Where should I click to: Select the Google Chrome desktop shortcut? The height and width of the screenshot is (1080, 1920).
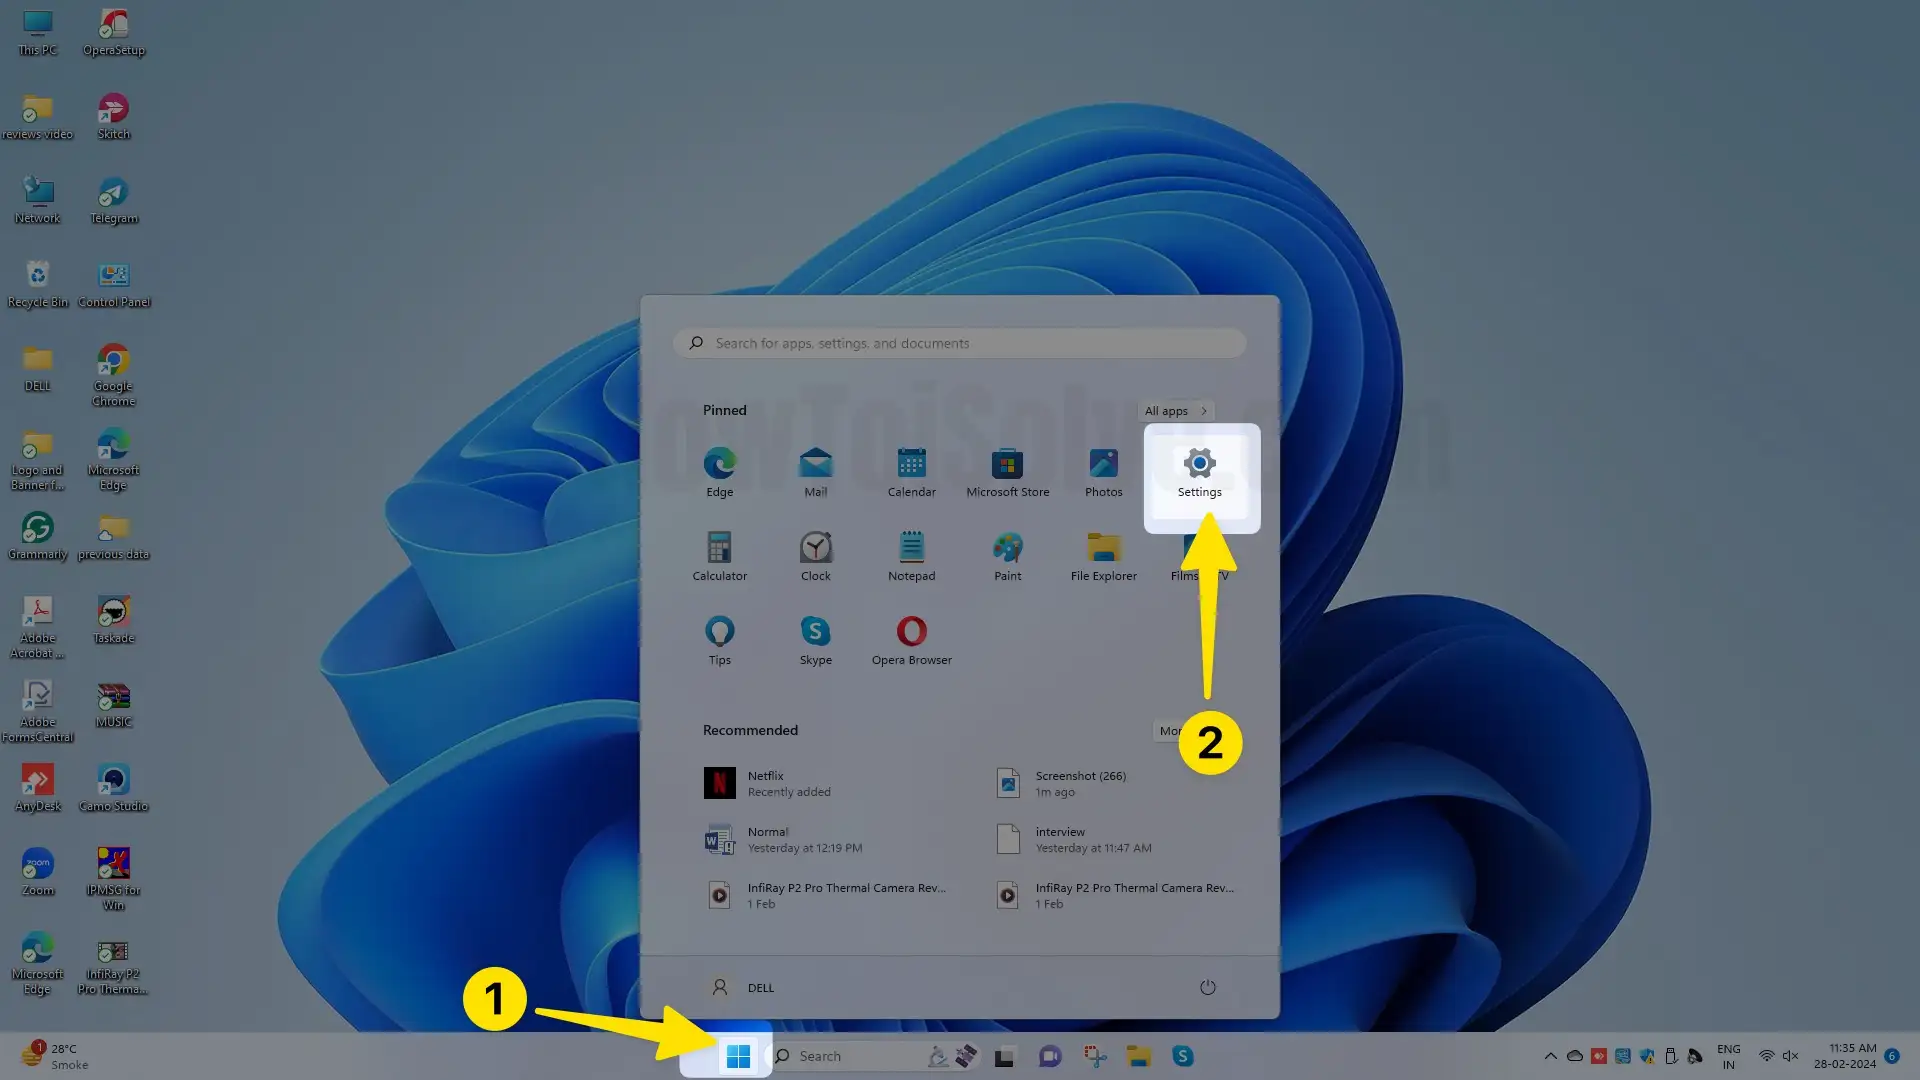[x=114, y=375]
